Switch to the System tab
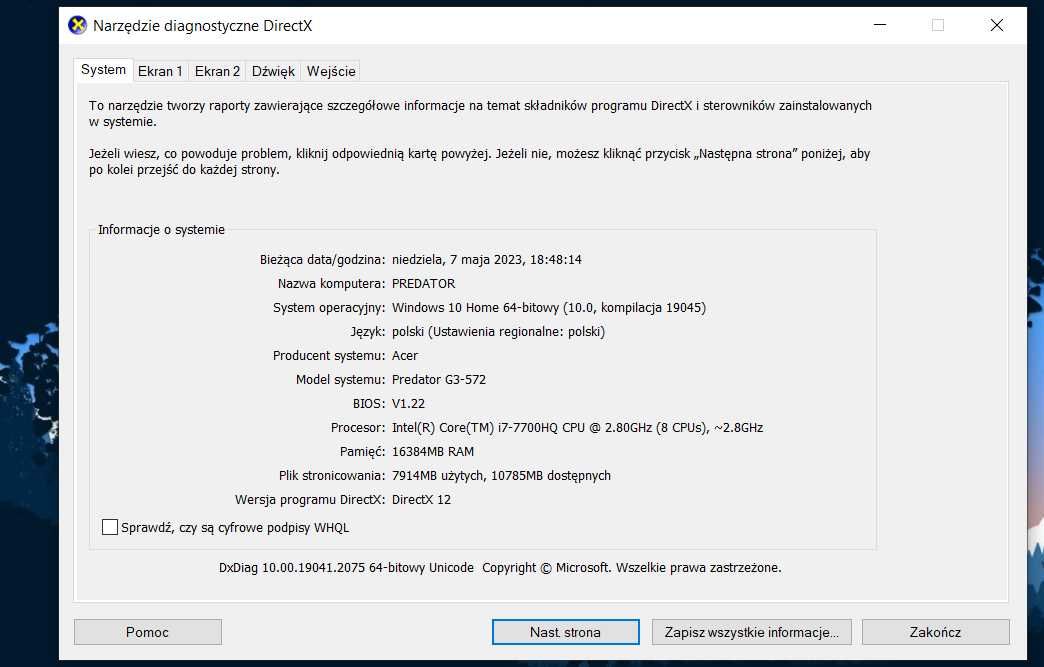 (103, 70)
